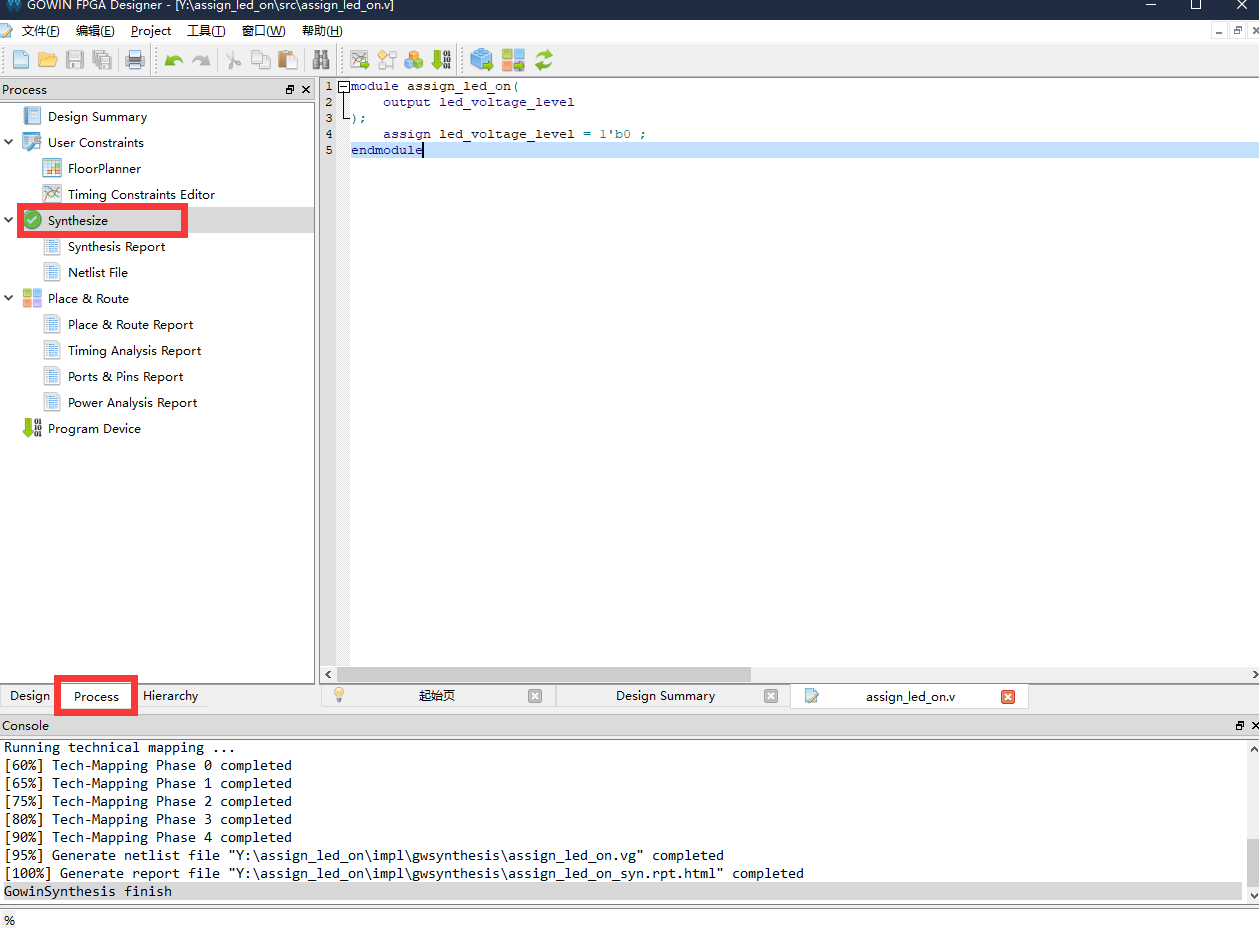Viewport: 1259px width, 928px height.
Task: Collapse the User Constraints tree node
Action: point(9,142)
